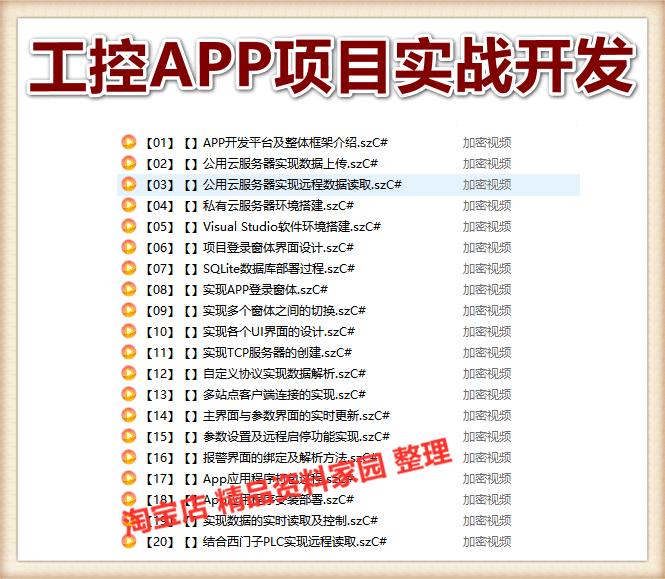Select 结合西门子PLC实现远程读取.szC# file
This screenshot has height=579, width=665.
[295, 541]
